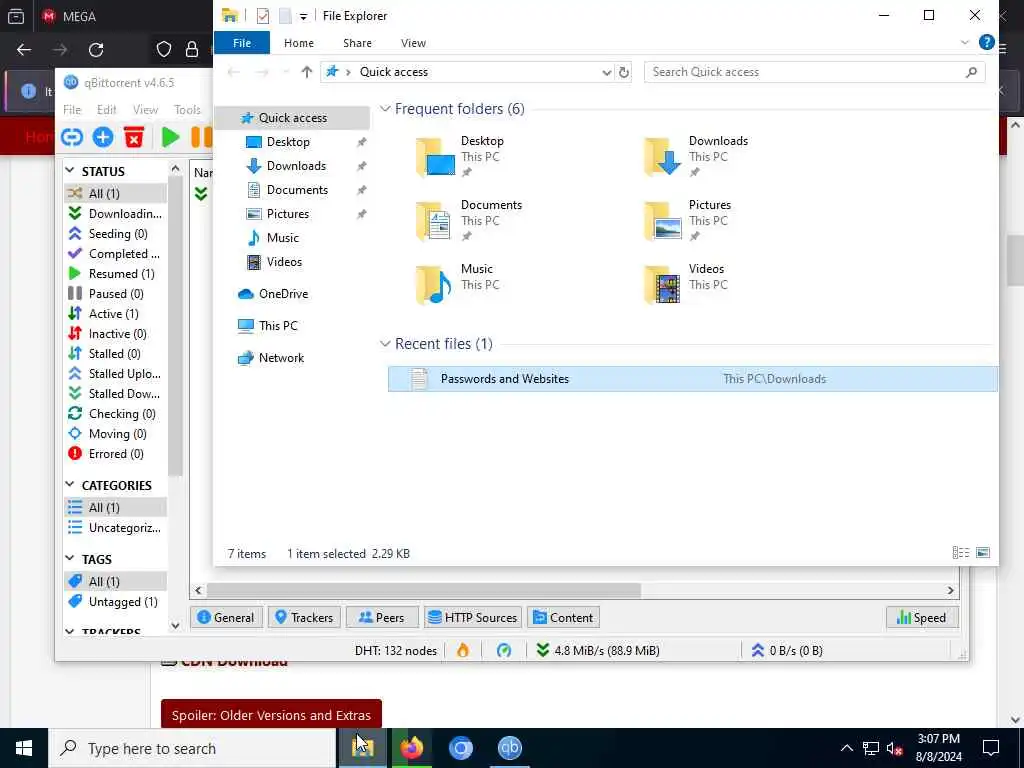Screen dimensions: 1024x768
Task: Collapse Recent files group in File Explorer
Action: click(385, 344)
